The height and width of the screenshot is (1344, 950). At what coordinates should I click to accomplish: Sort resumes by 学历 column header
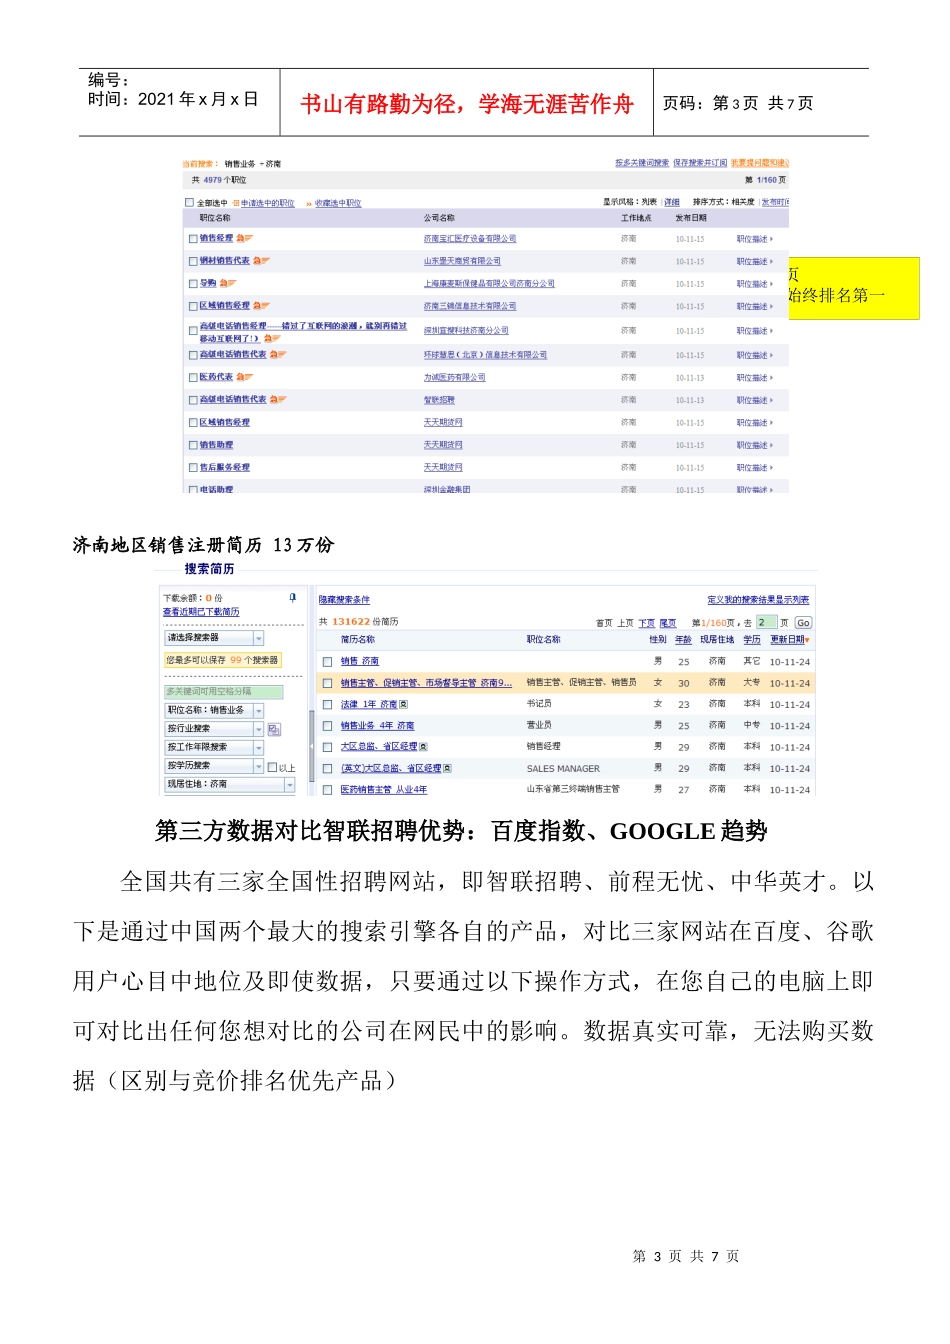(752, 640)
